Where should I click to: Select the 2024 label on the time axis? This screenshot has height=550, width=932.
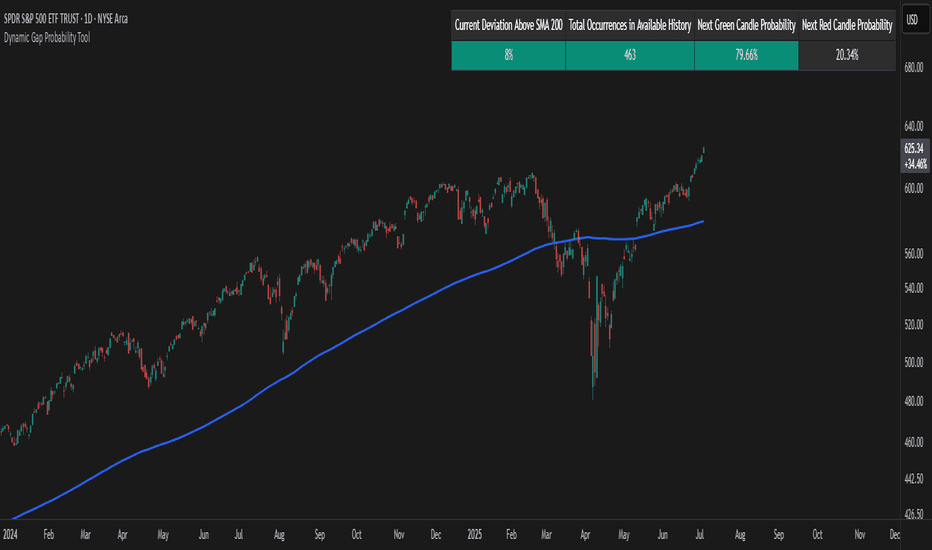point(13,535)
